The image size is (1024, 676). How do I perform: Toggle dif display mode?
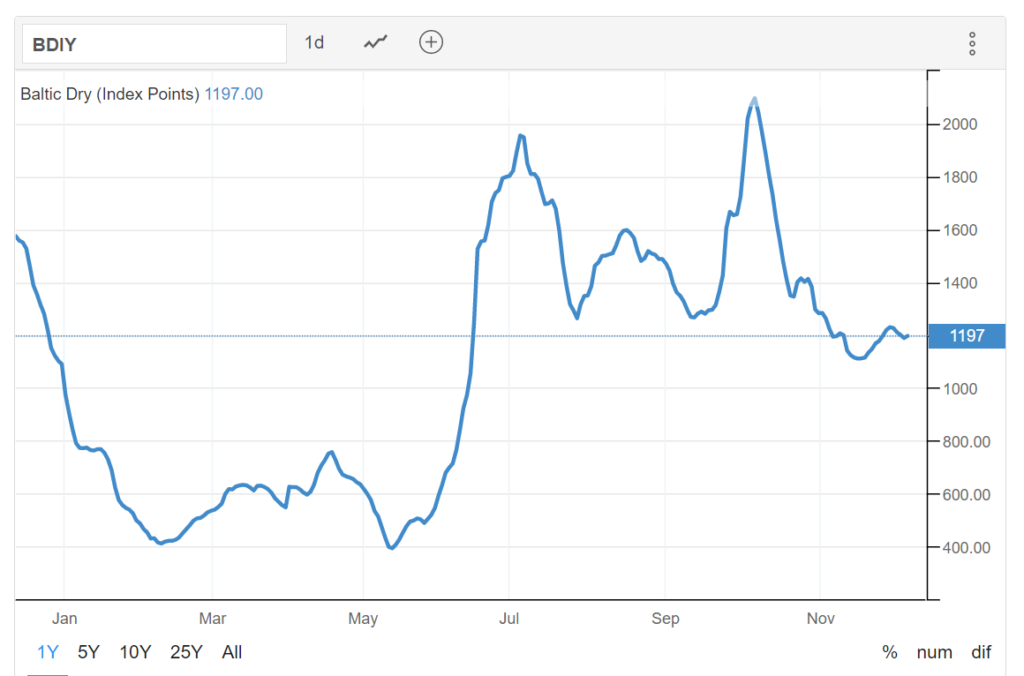[x=981, y=652]
